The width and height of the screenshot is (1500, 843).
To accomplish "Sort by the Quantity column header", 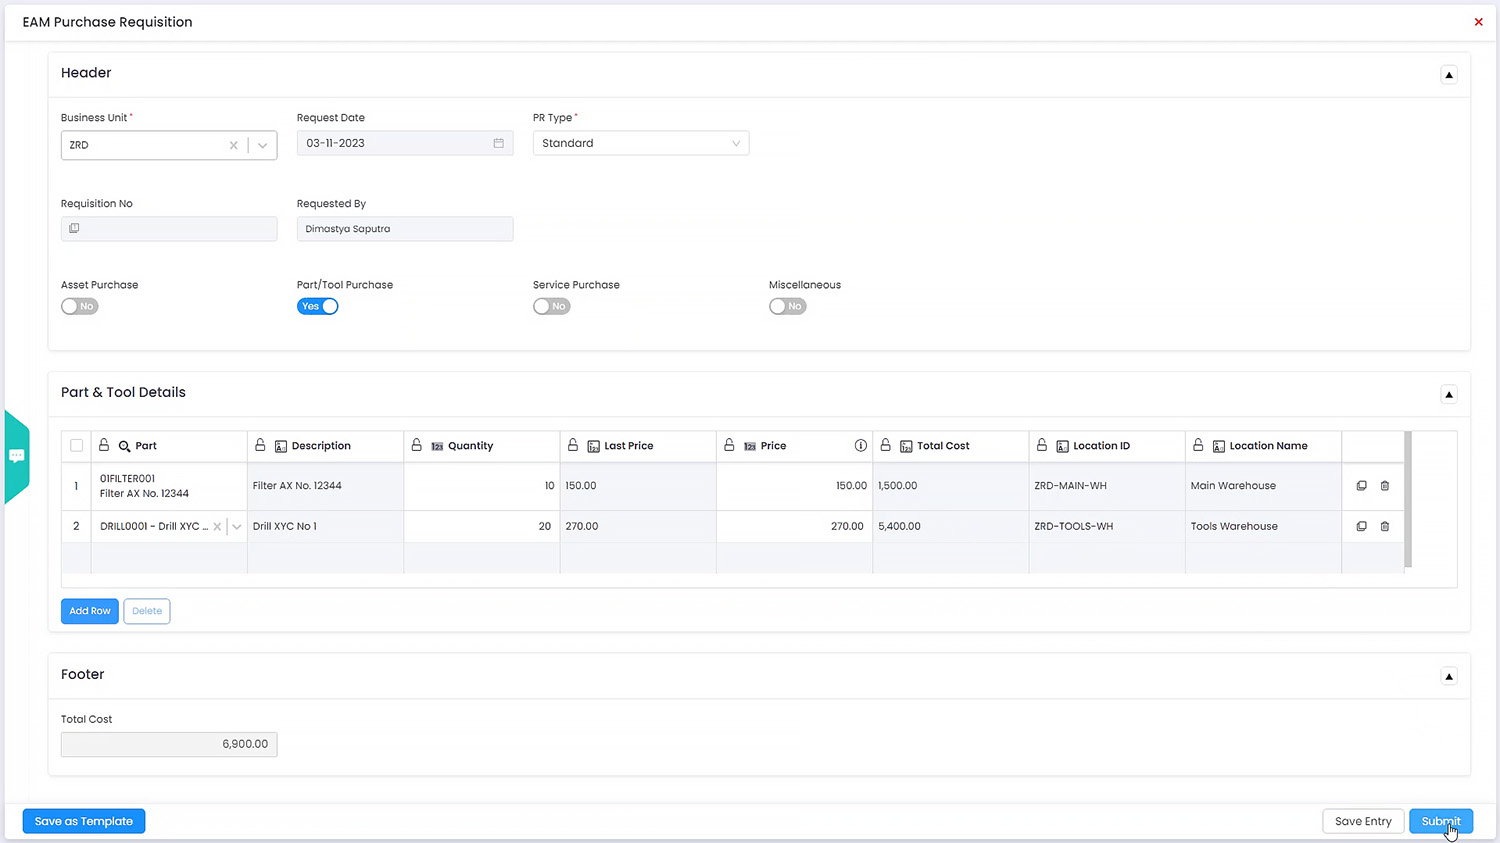I will 470,446.
